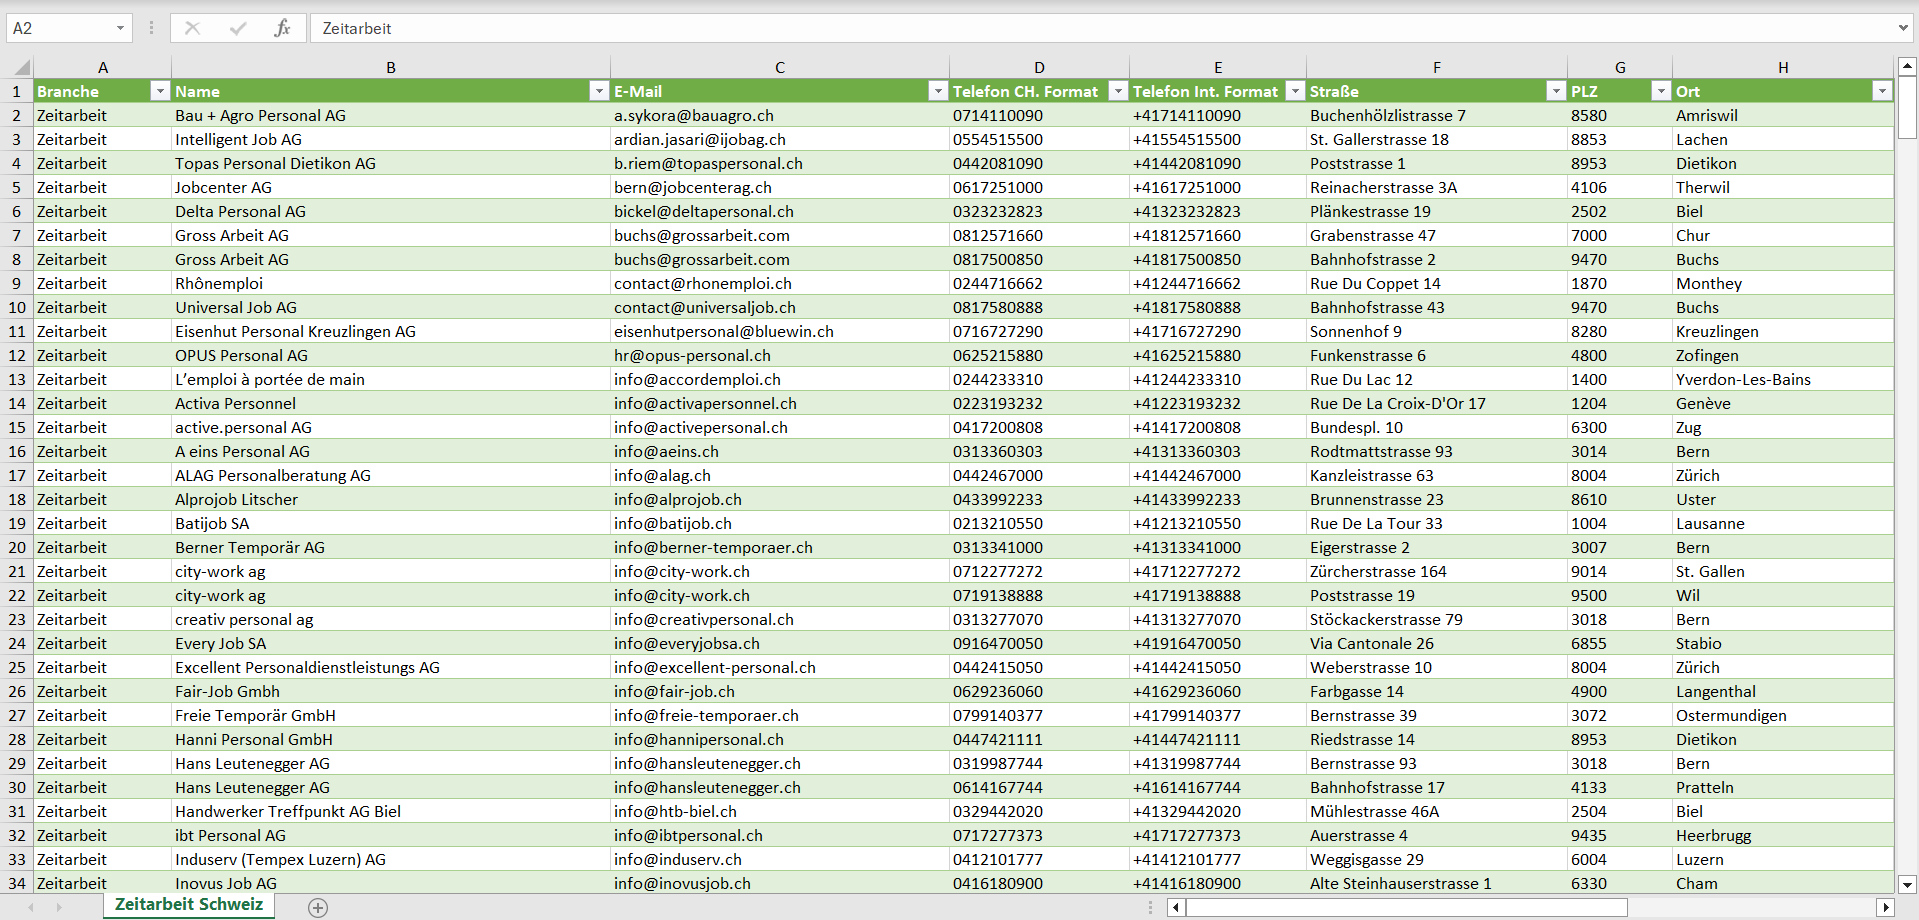
Task: Click the Enter checkmark icon in formula bar
Action: point(237,28)
